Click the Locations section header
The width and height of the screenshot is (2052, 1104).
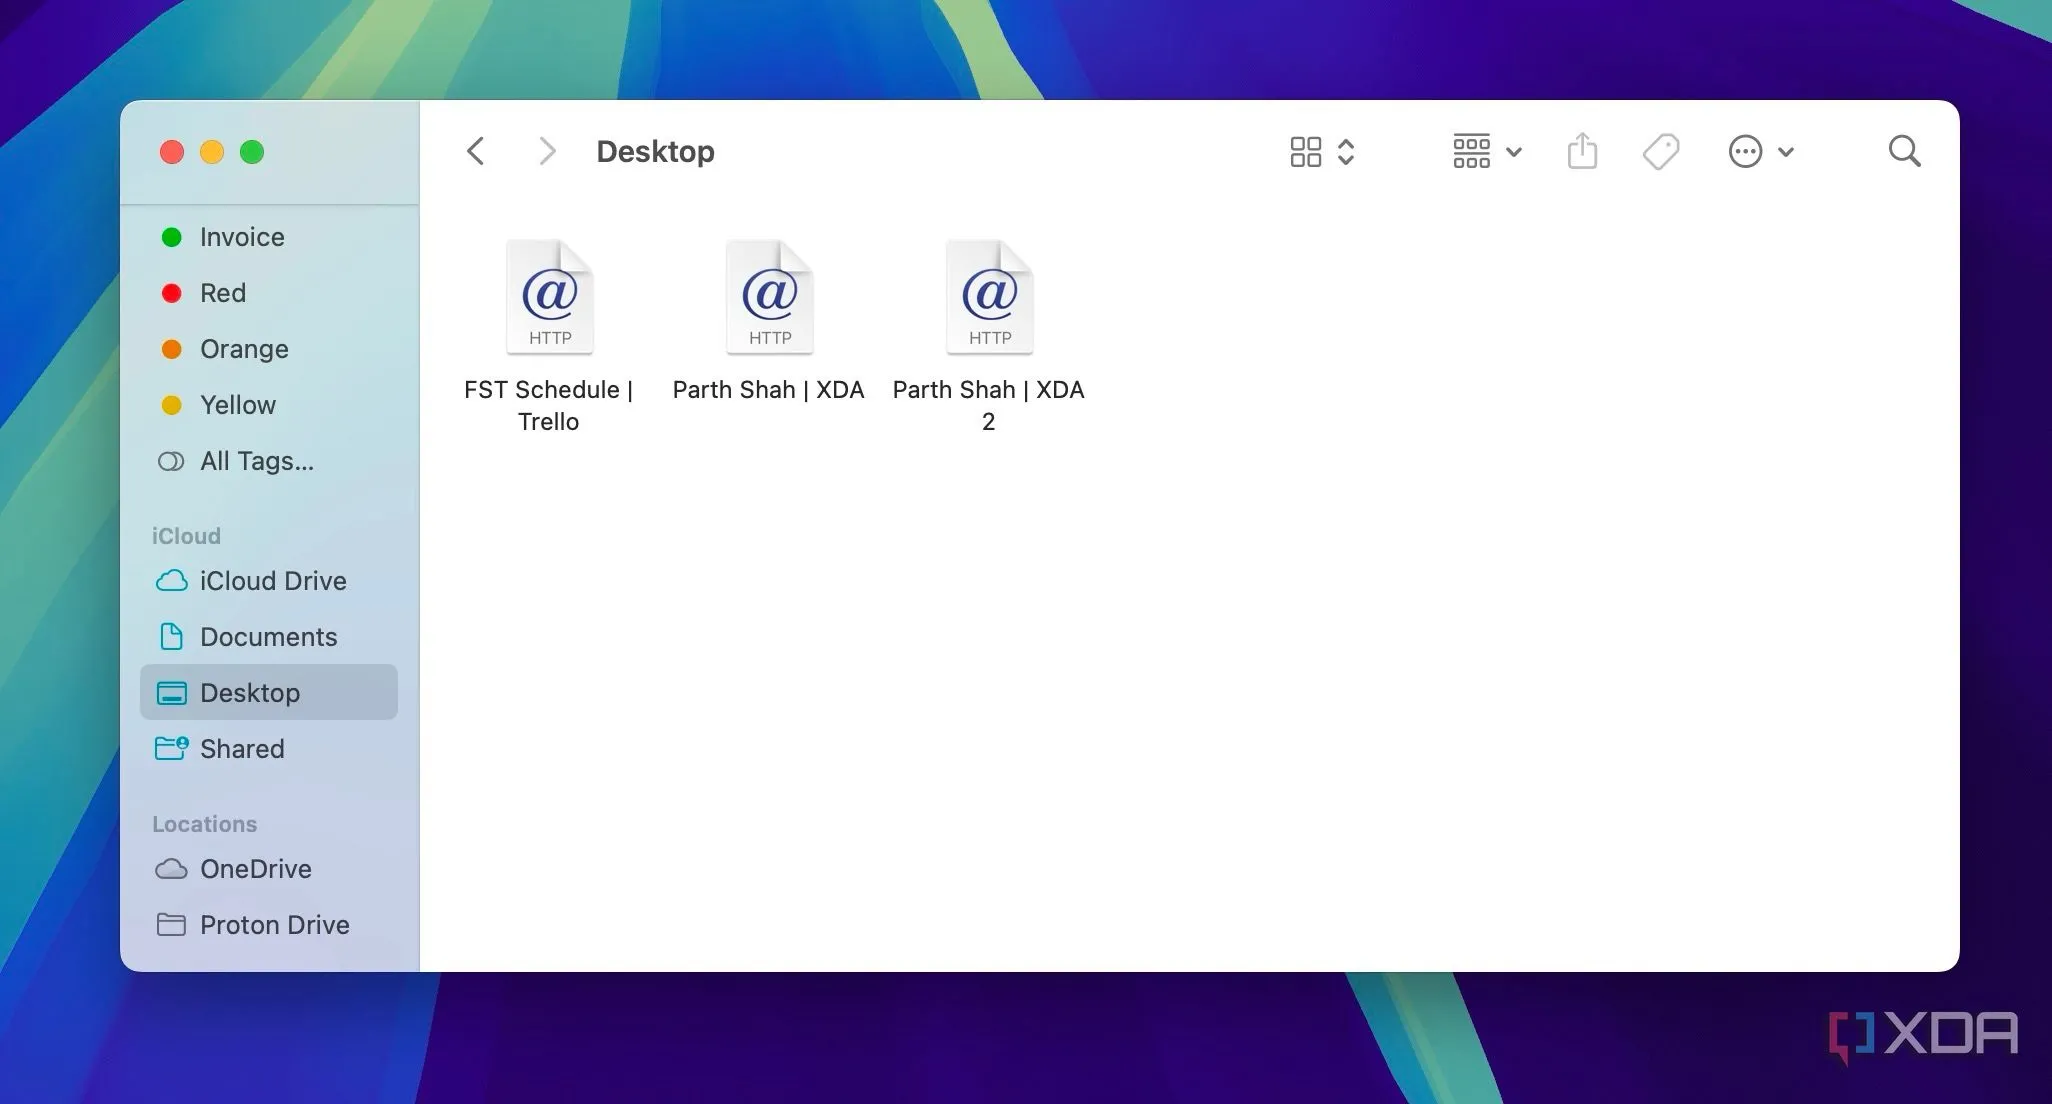pyautogui.click(x=204, y=824)
